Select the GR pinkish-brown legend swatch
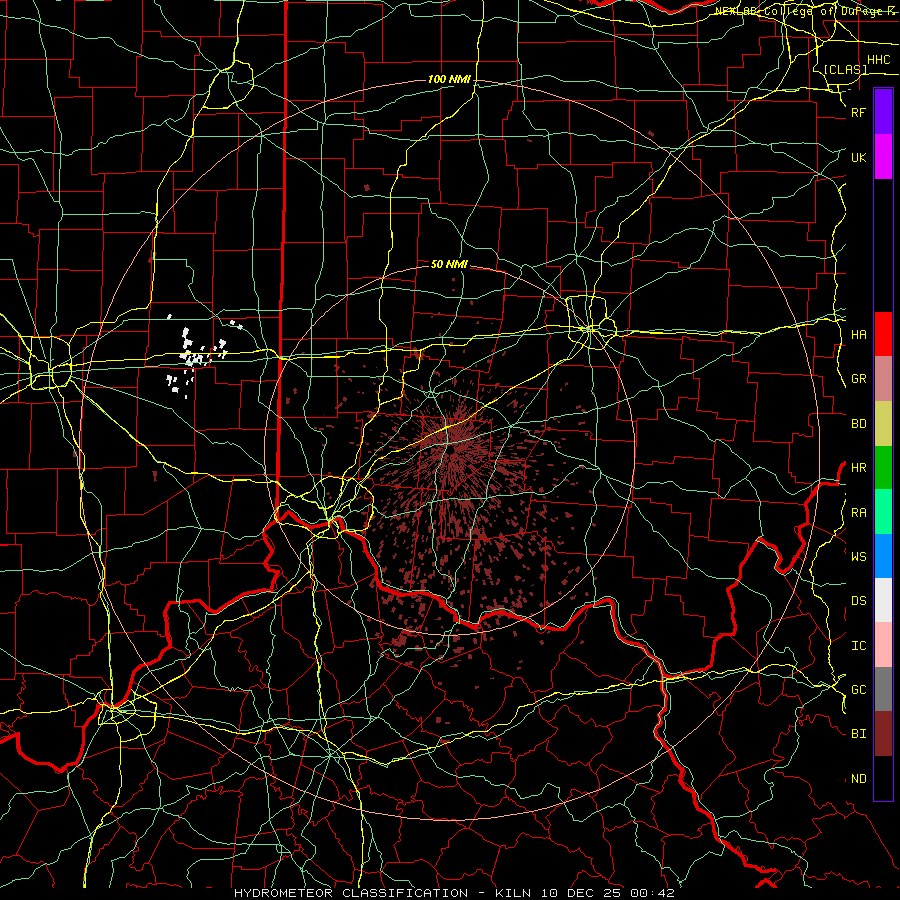This screenshot has width=900, height=900. click(883, 378)
